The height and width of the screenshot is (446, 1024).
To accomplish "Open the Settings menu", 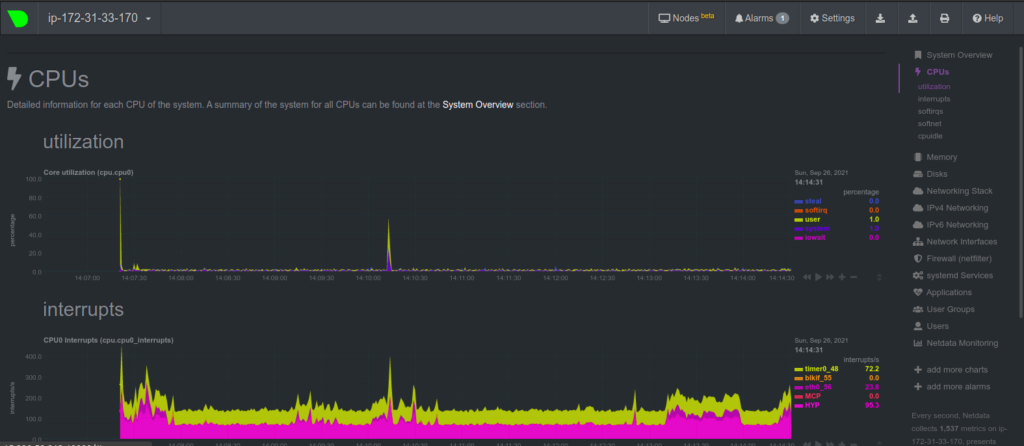I will click(832, 18).
